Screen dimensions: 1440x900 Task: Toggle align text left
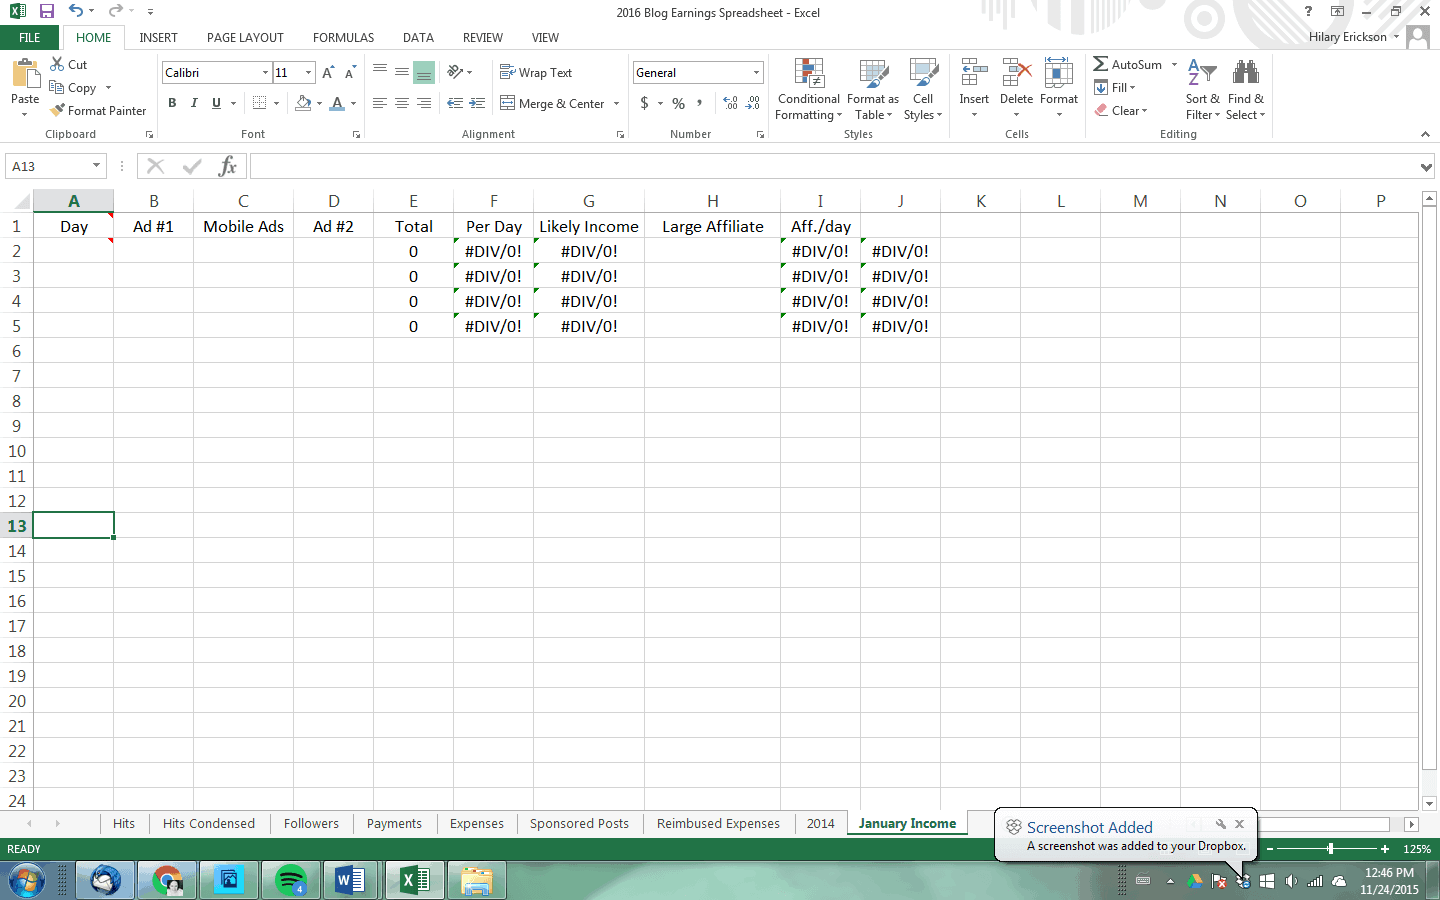380,103
